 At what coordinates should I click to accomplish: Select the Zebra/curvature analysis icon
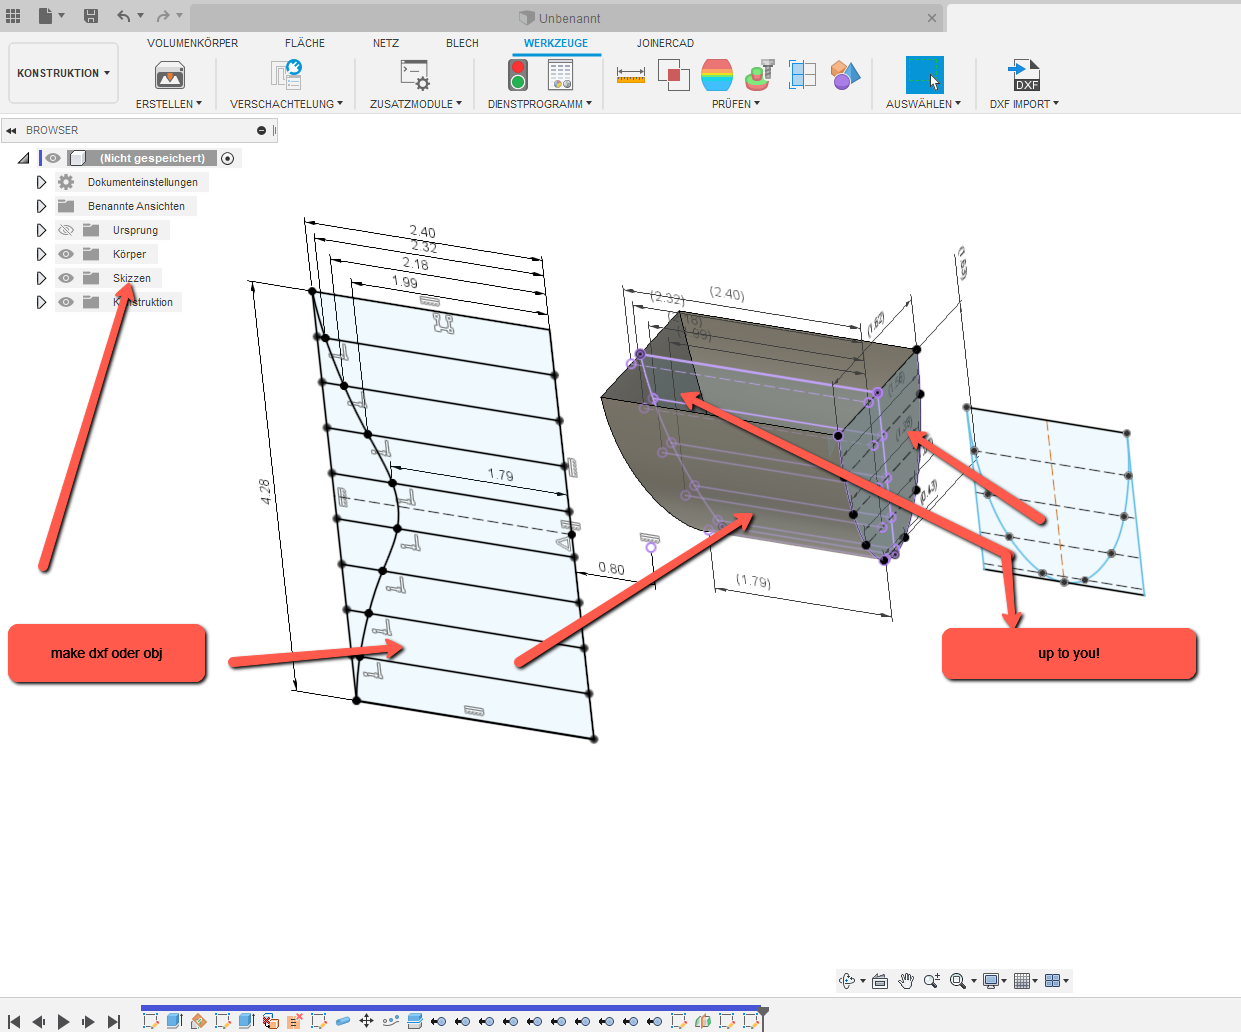(x=717, y=74)
